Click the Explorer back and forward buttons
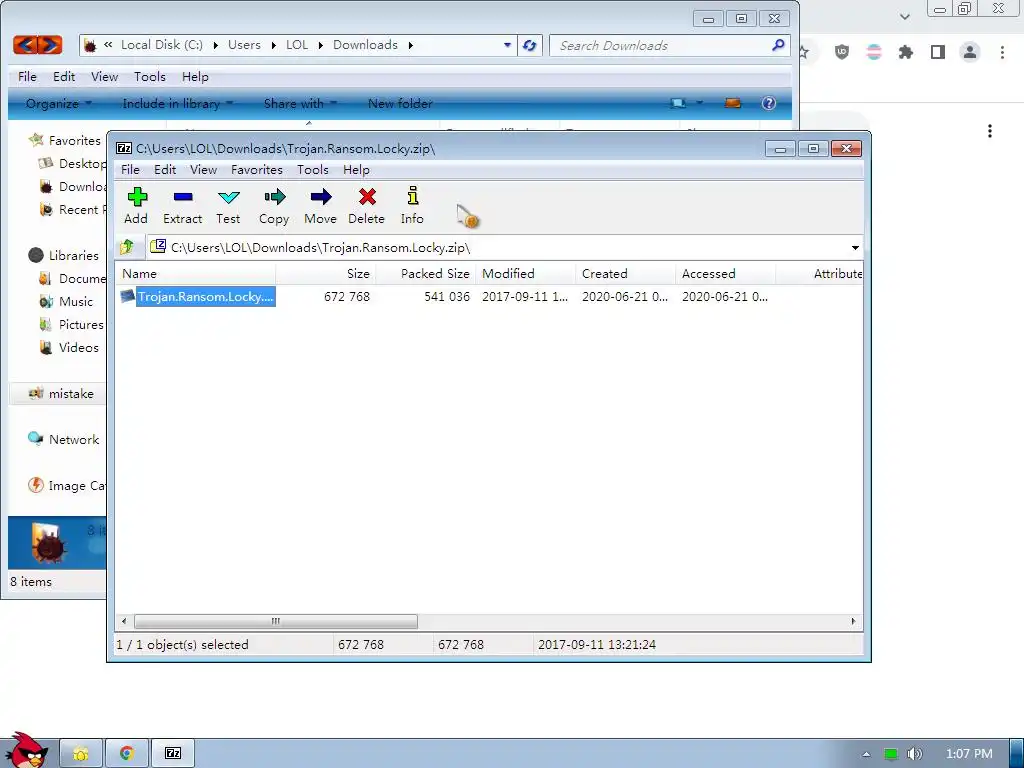Viewport: 1024px width, 768px height. coord(38,44)
